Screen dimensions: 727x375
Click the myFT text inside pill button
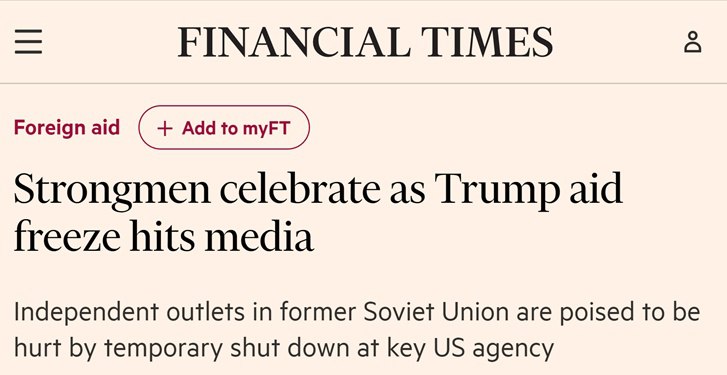click(x=266, y=128)
